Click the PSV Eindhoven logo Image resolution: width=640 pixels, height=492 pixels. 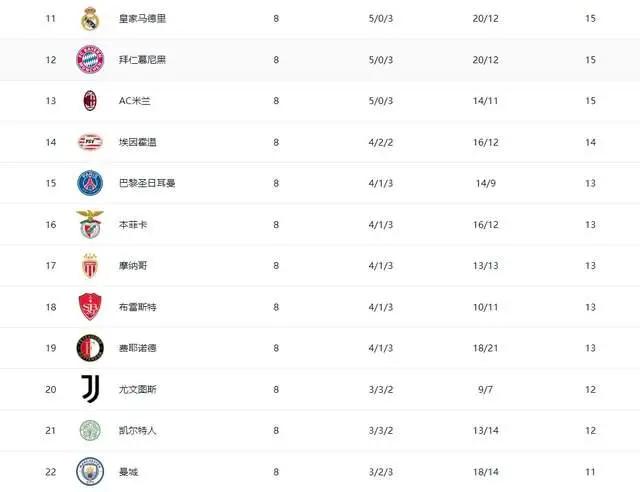(x=90, y=142)
